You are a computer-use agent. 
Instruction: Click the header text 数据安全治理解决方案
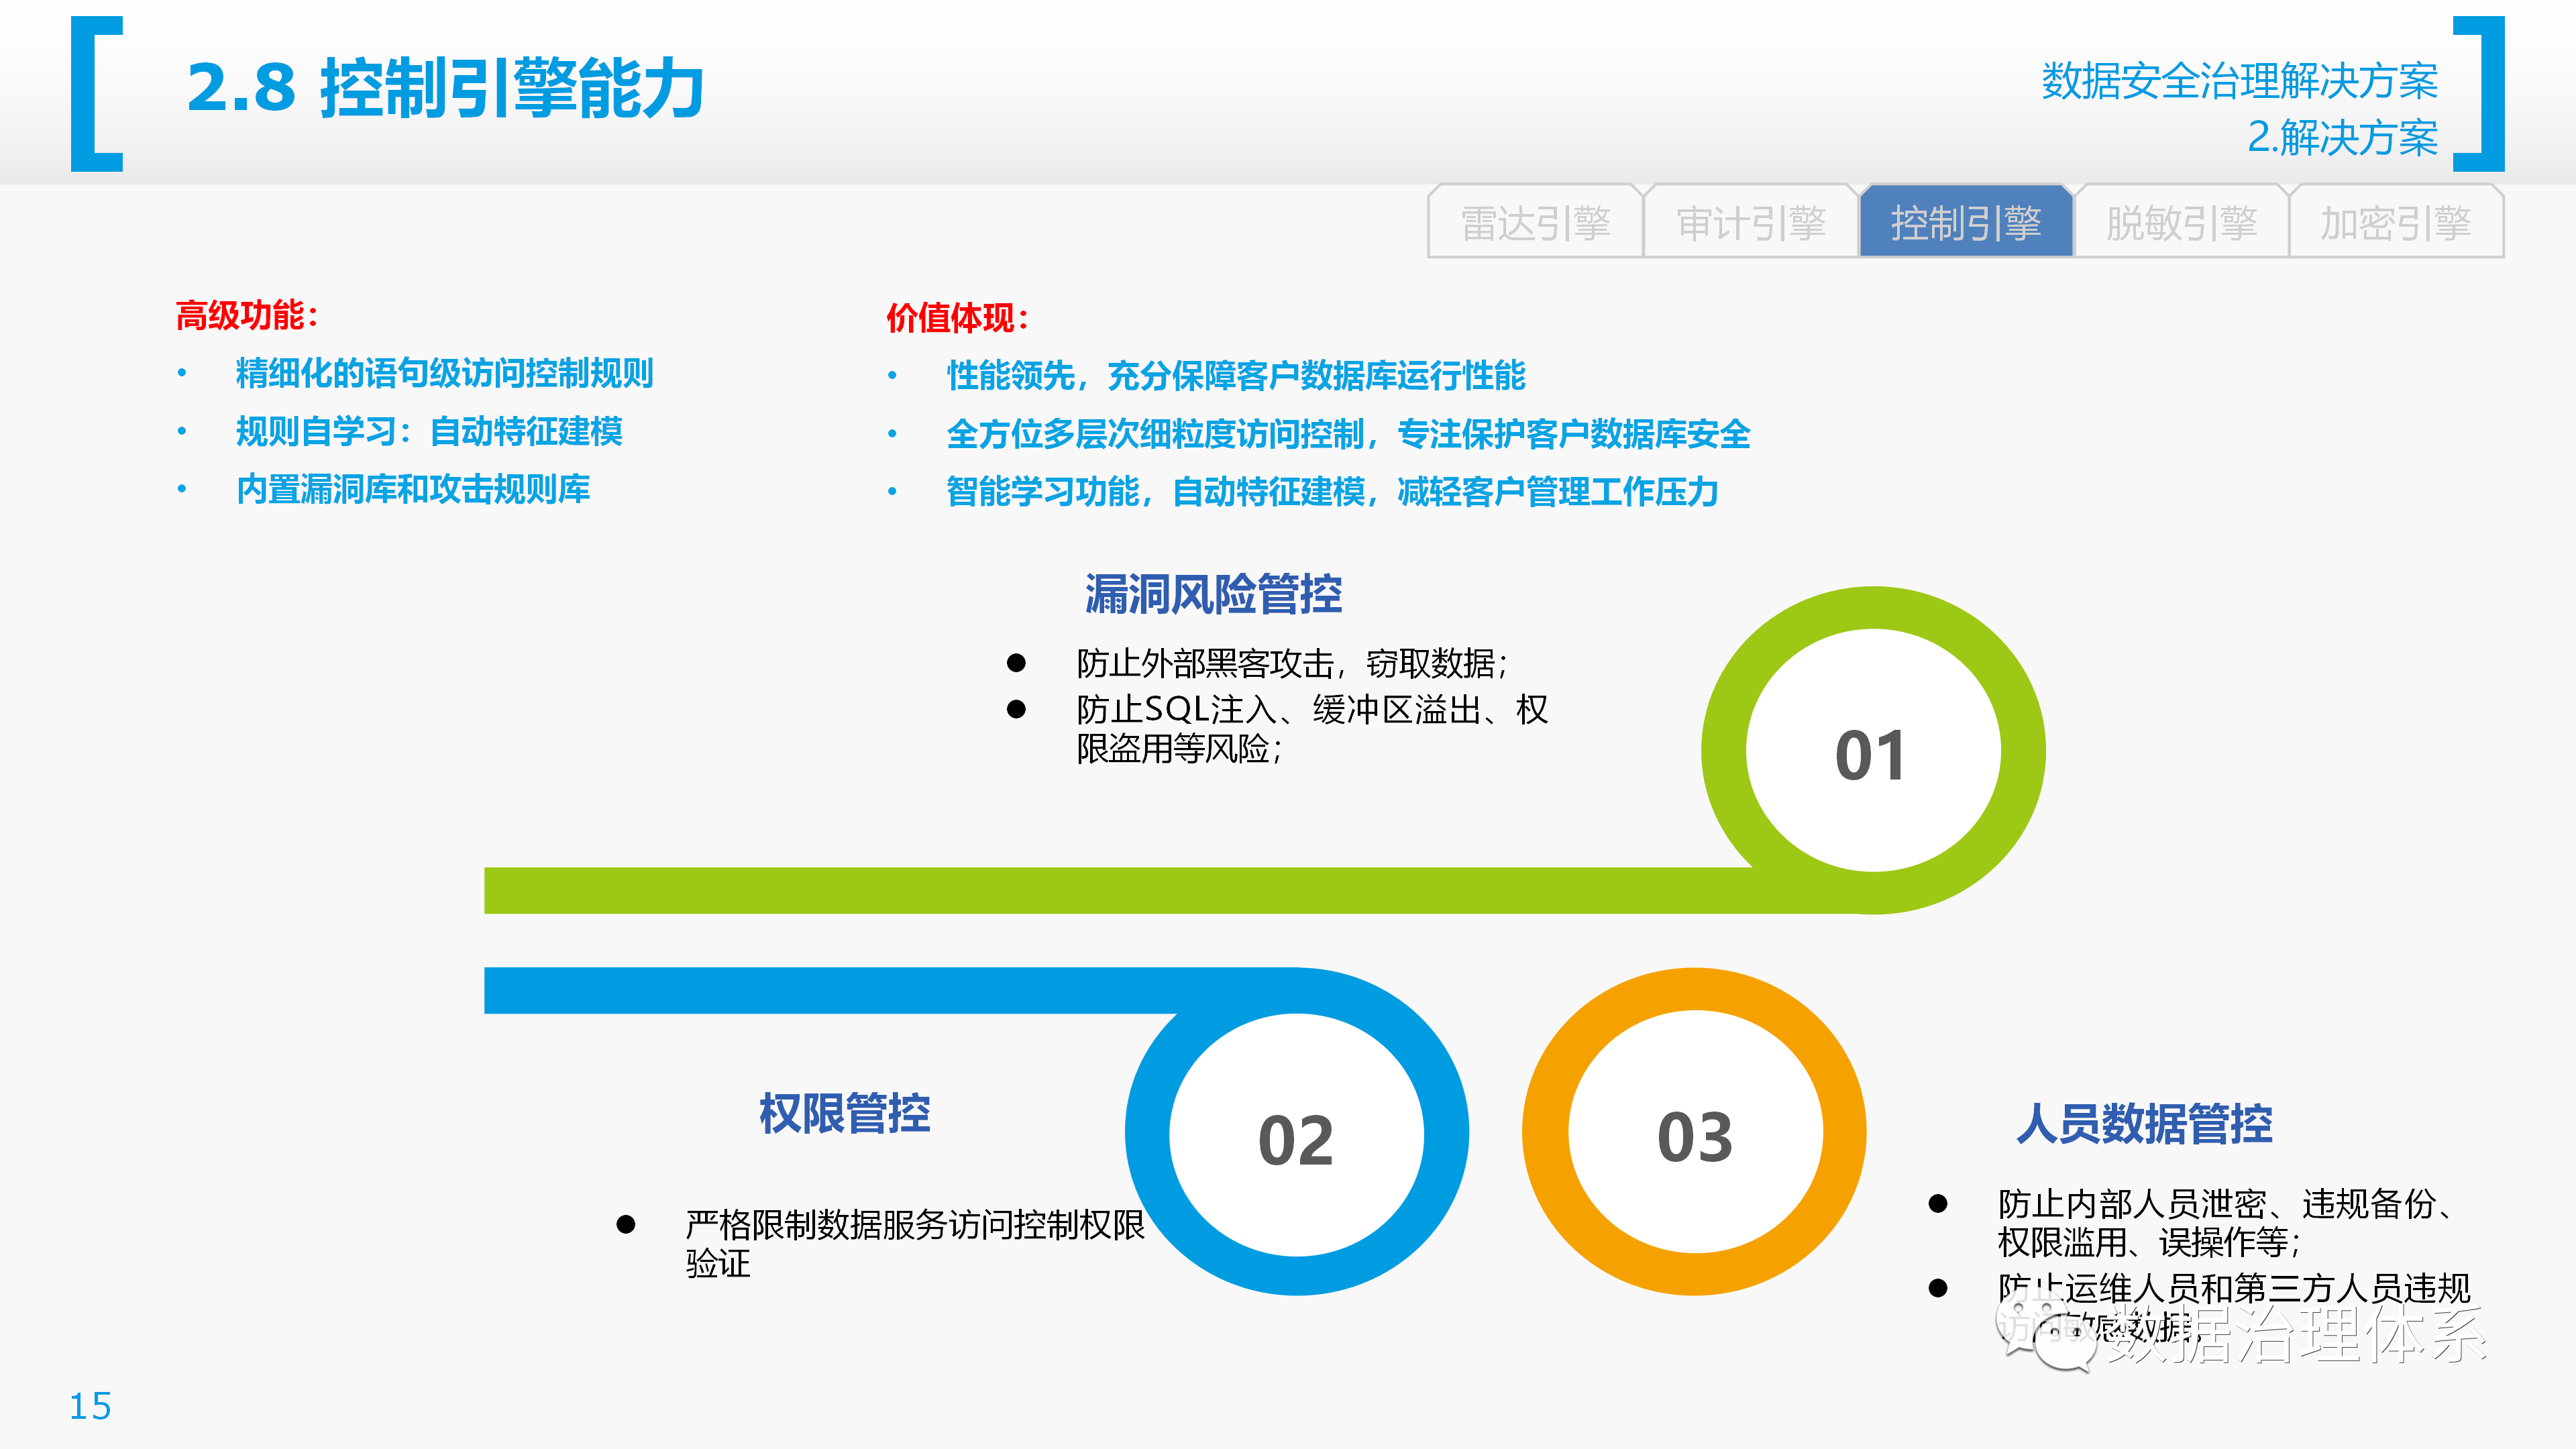tap(2240, 80)
